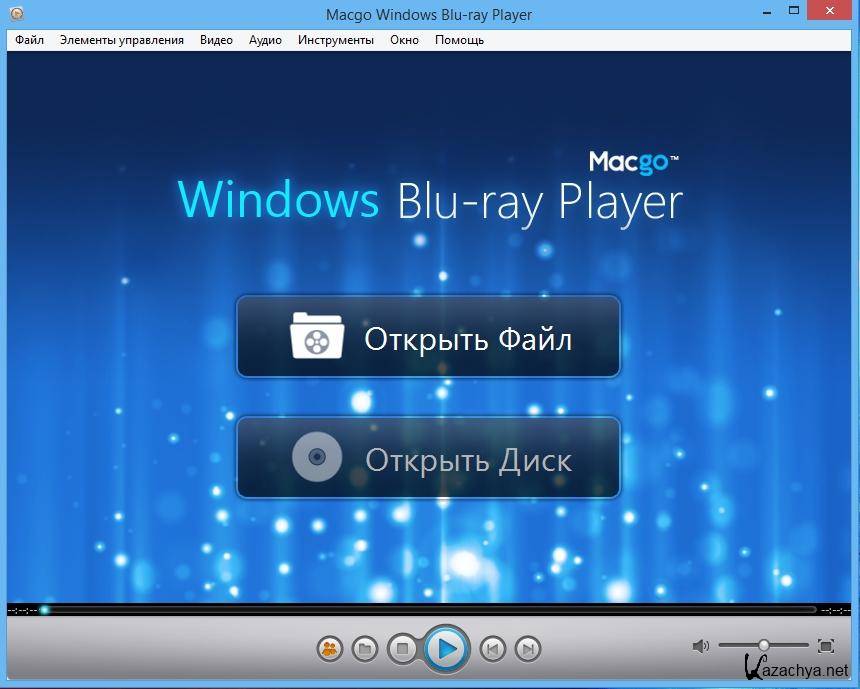Viewport: 860px width, 689px height.
Task: Click the Открыть Диск button
Action: tap(428, 459)
